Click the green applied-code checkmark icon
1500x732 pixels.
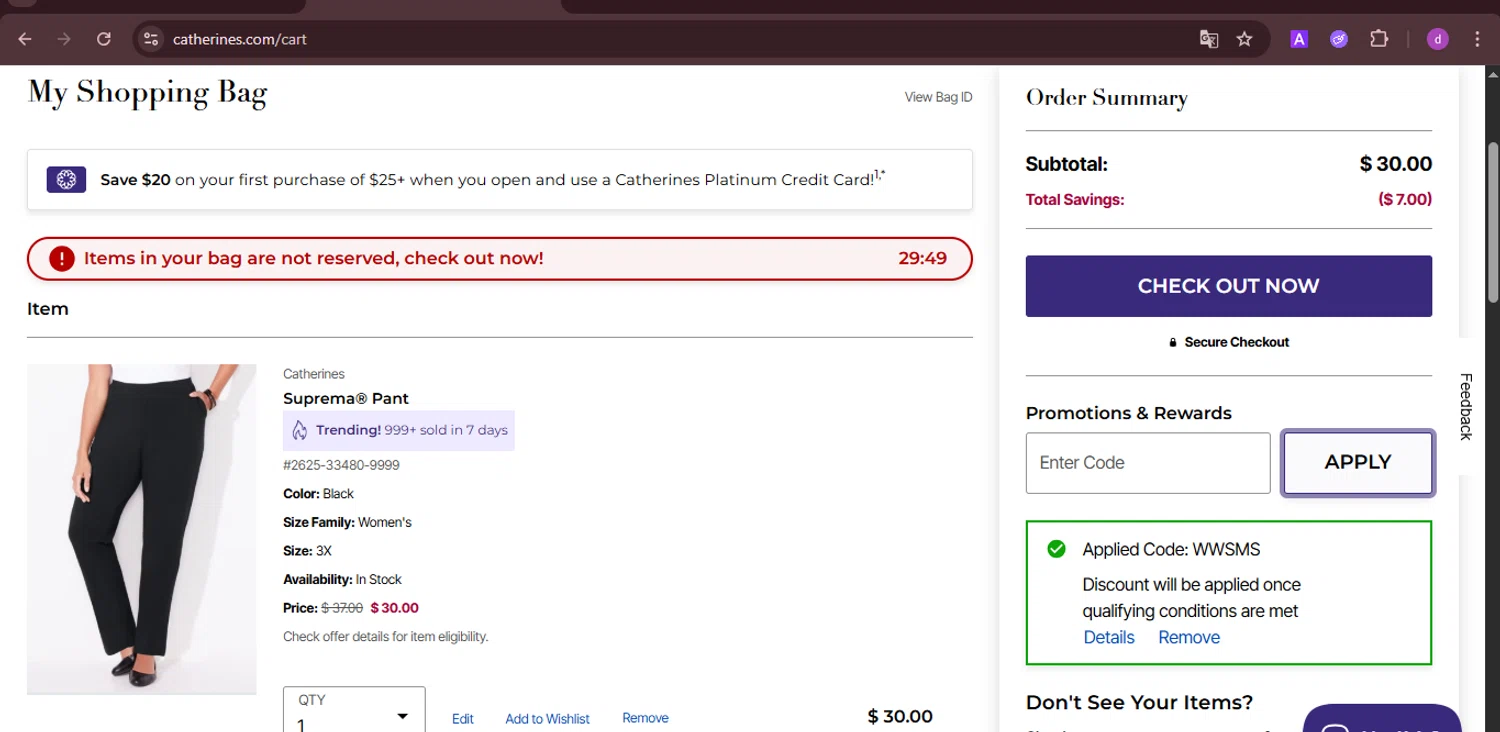point(1056,549)
